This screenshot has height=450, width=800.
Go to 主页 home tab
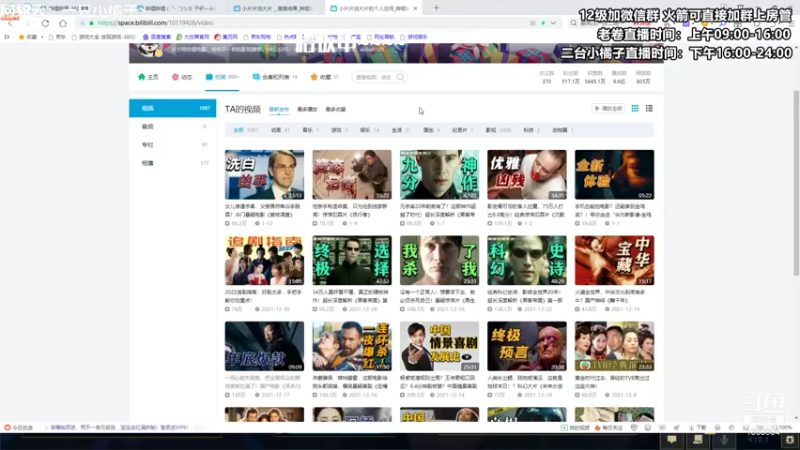[x=148, y=77]
